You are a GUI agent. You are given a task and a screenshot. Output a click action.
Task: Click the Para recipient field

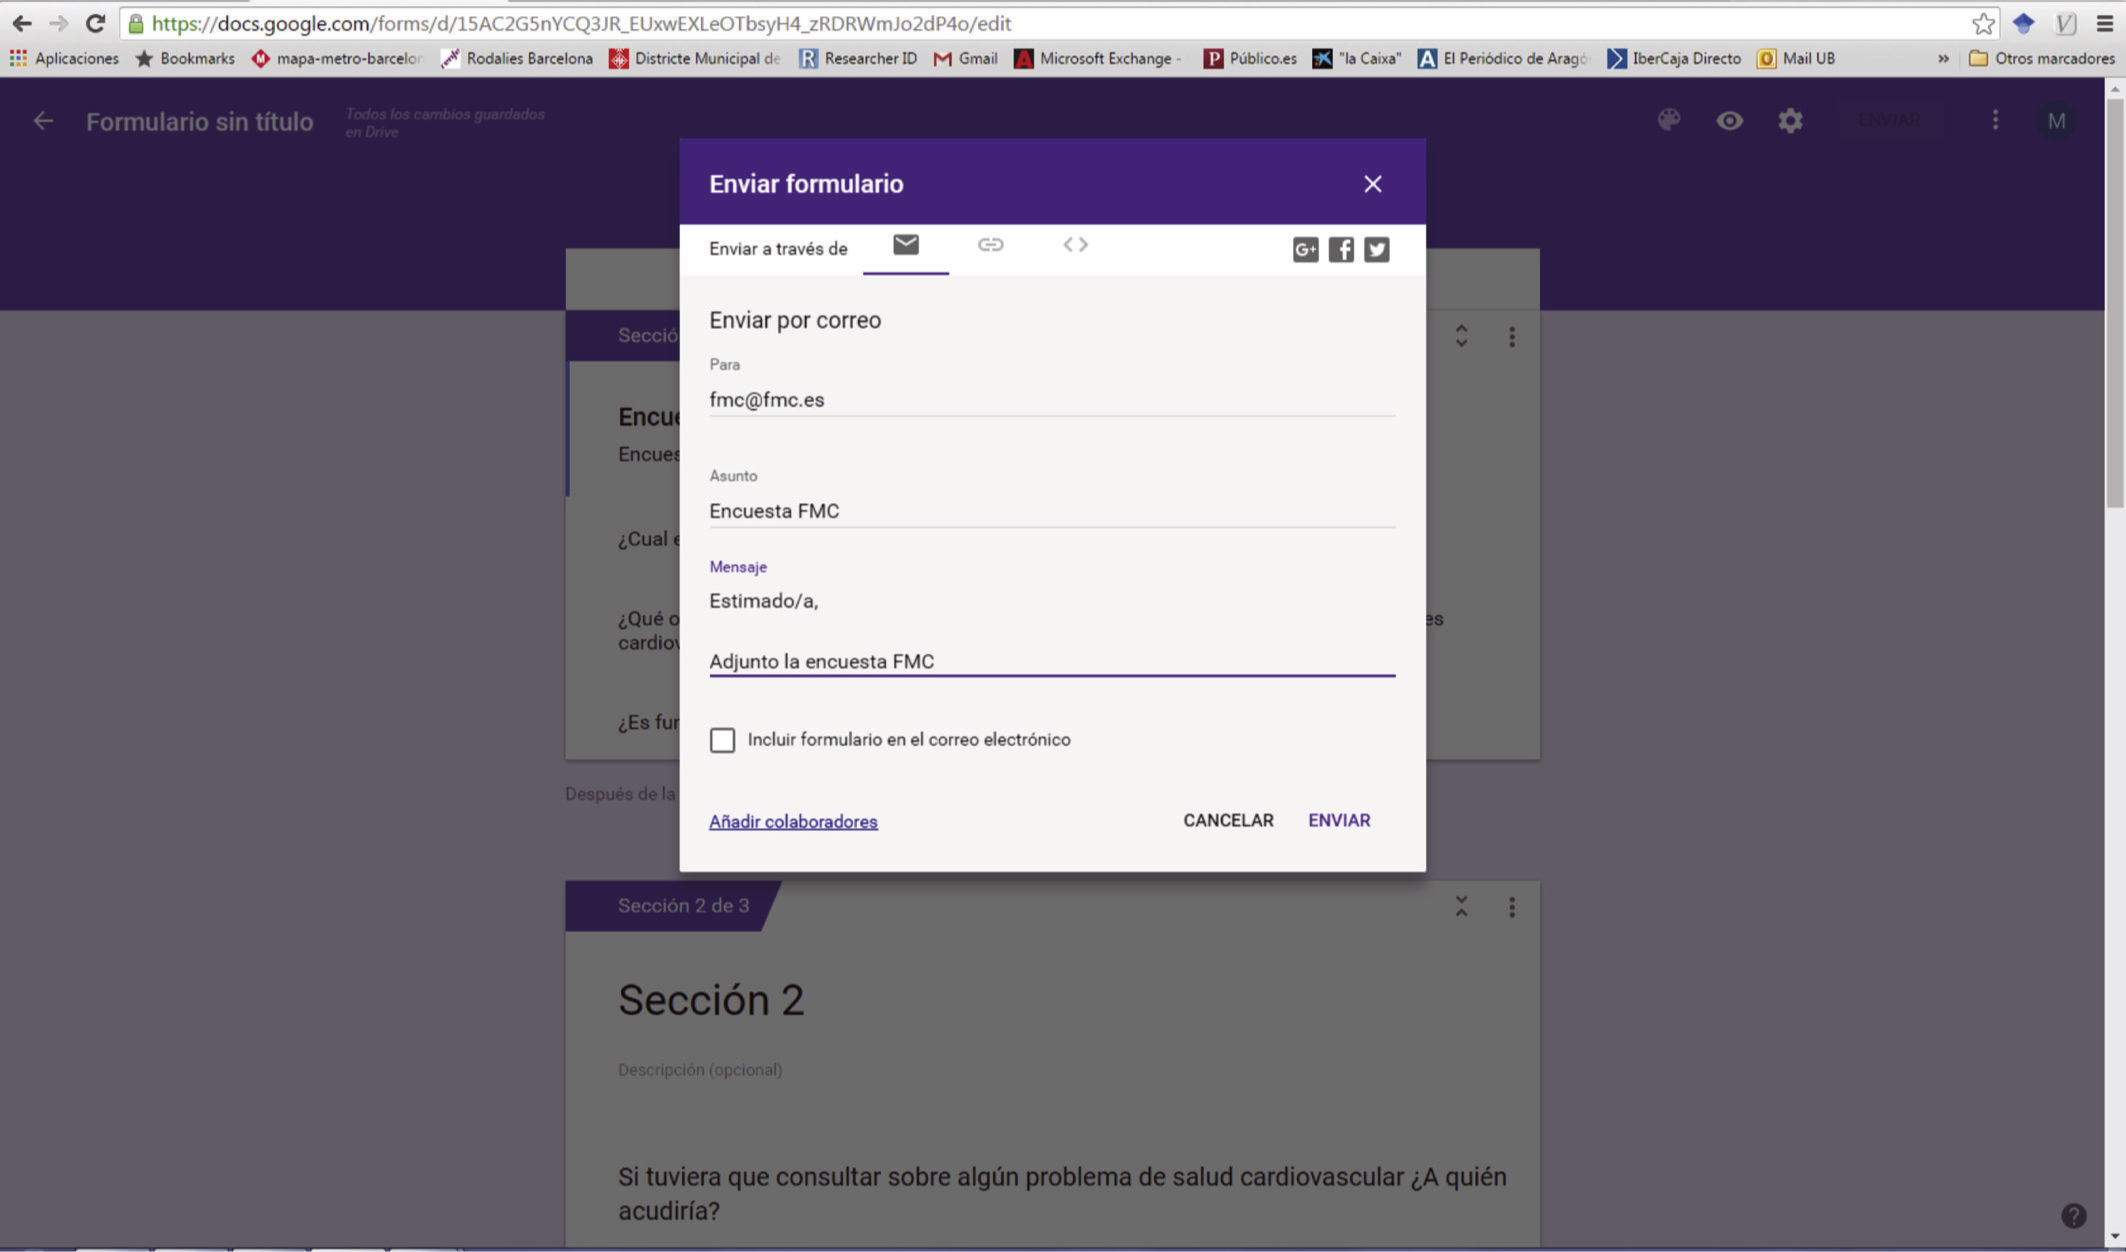click(x=1050, y=400)
